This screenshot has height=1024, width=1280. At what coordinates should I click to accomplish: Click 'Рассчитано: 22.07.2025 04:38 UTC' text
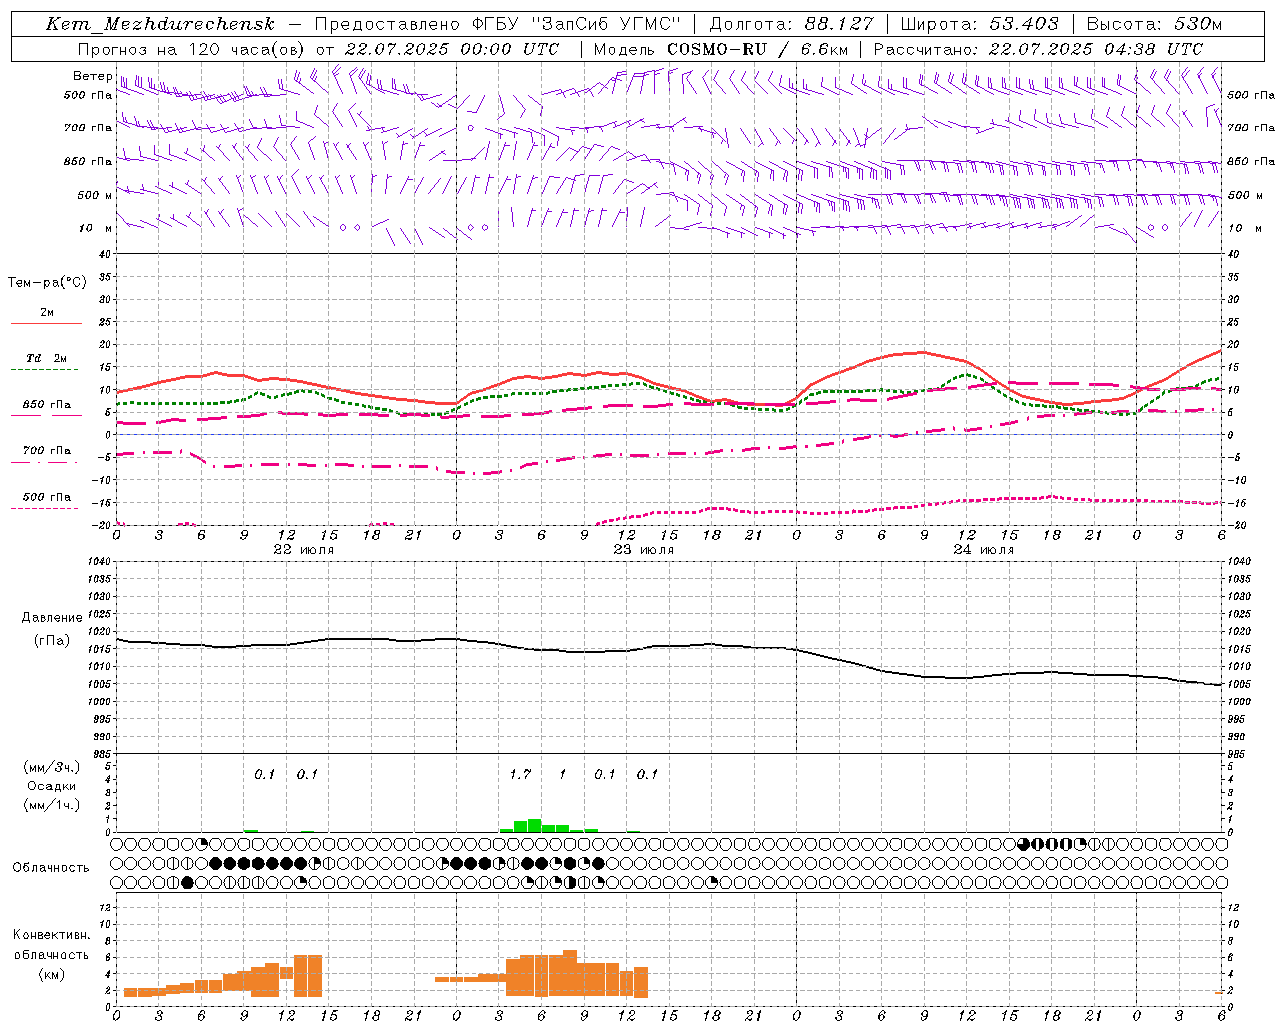[x=1038, y=49]
